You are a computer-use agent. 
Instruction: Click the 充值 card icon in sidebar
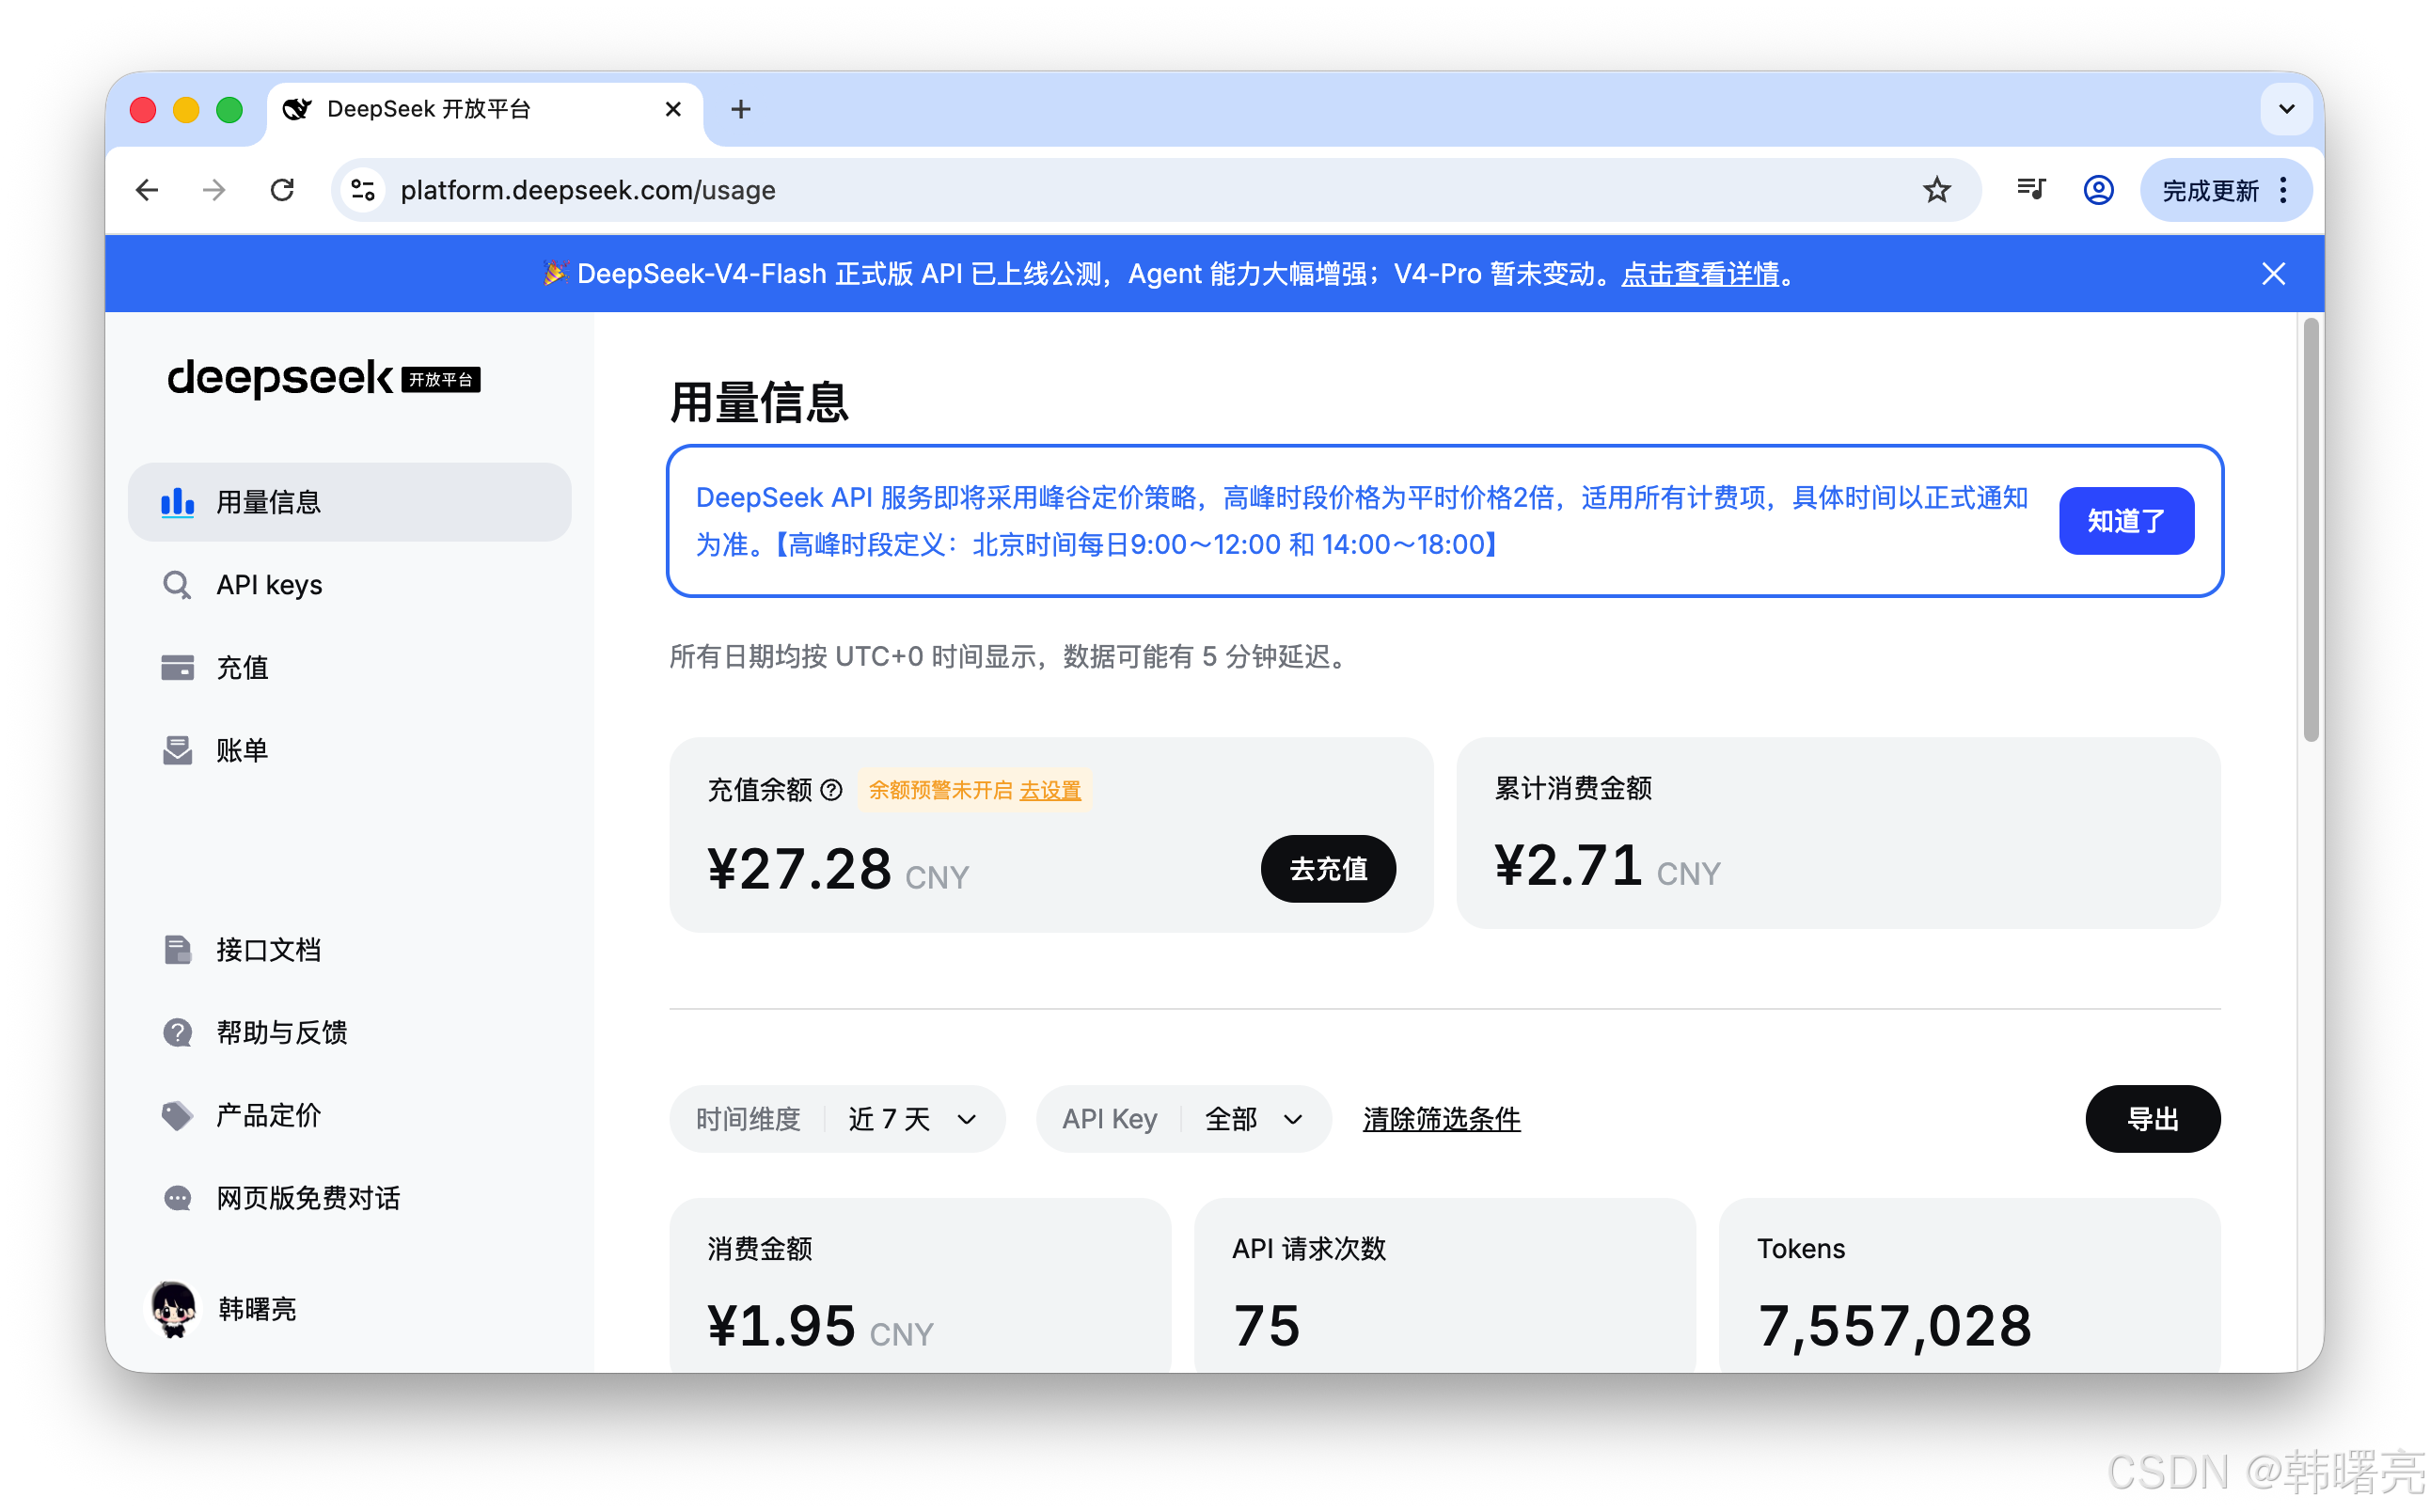pyautogui.click(x=177, y=667)
